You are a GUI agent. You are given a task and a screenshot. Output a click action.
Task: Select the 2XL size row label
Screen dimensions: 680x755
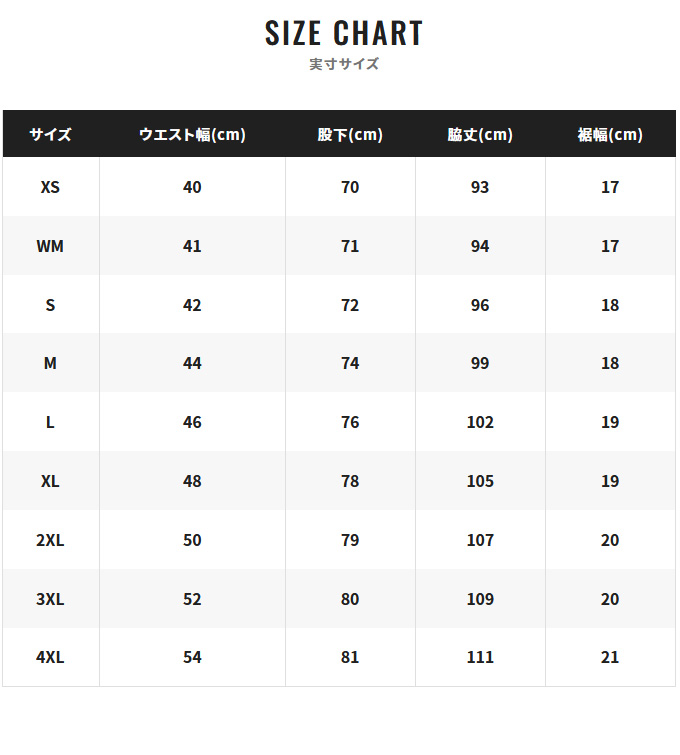pos(50,540)
